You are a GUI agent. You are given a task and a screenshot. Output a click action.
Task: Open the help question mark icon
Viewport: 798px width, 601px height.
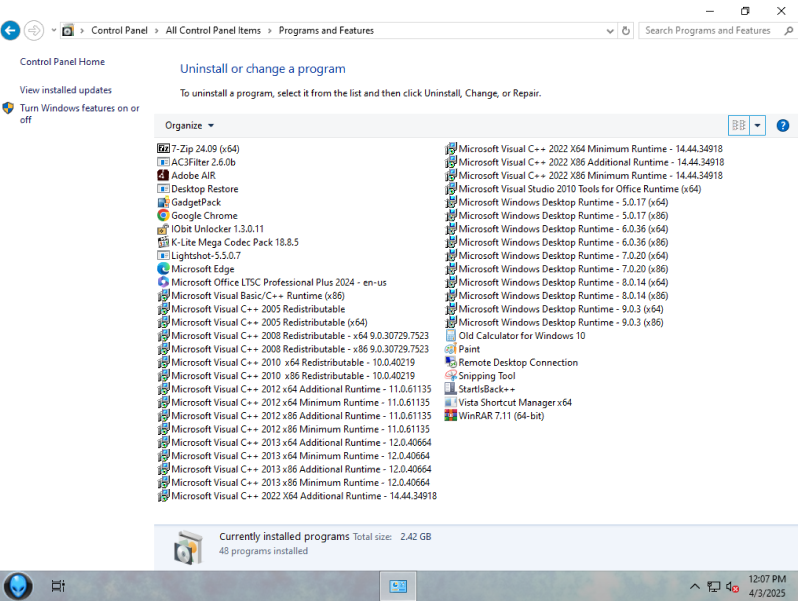[783, 125]
